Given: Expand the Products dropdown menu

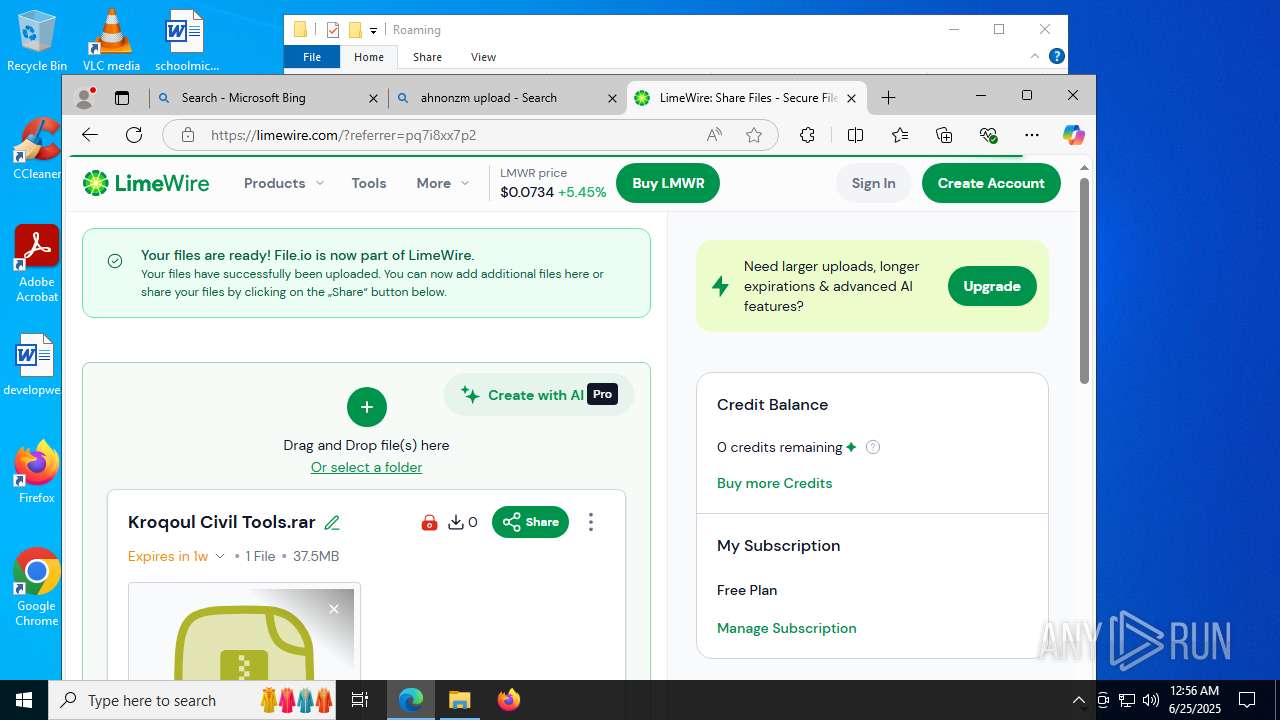Looking at the screenshot, I should (284, 183).
